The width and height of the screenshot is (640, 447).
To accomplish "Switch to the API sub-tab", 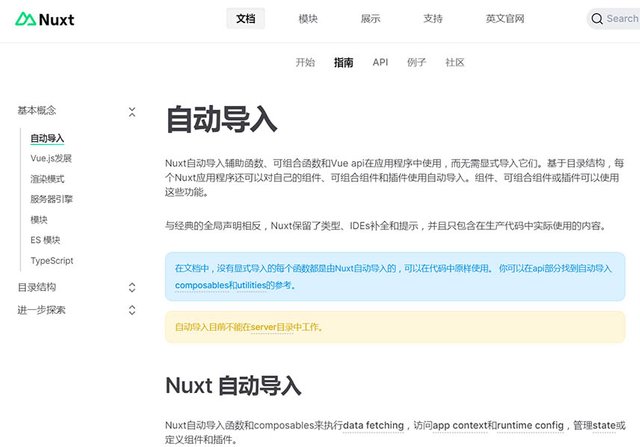I will (x=380, y=62).
